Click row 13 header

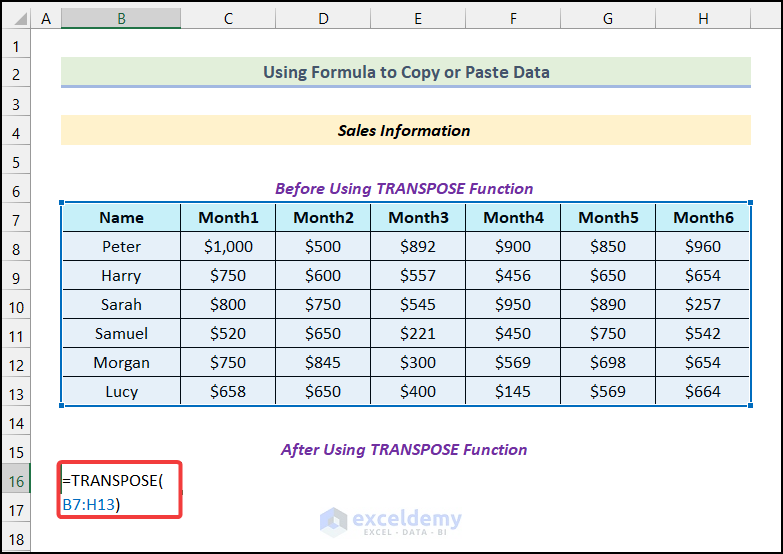[x=16, y=392]
